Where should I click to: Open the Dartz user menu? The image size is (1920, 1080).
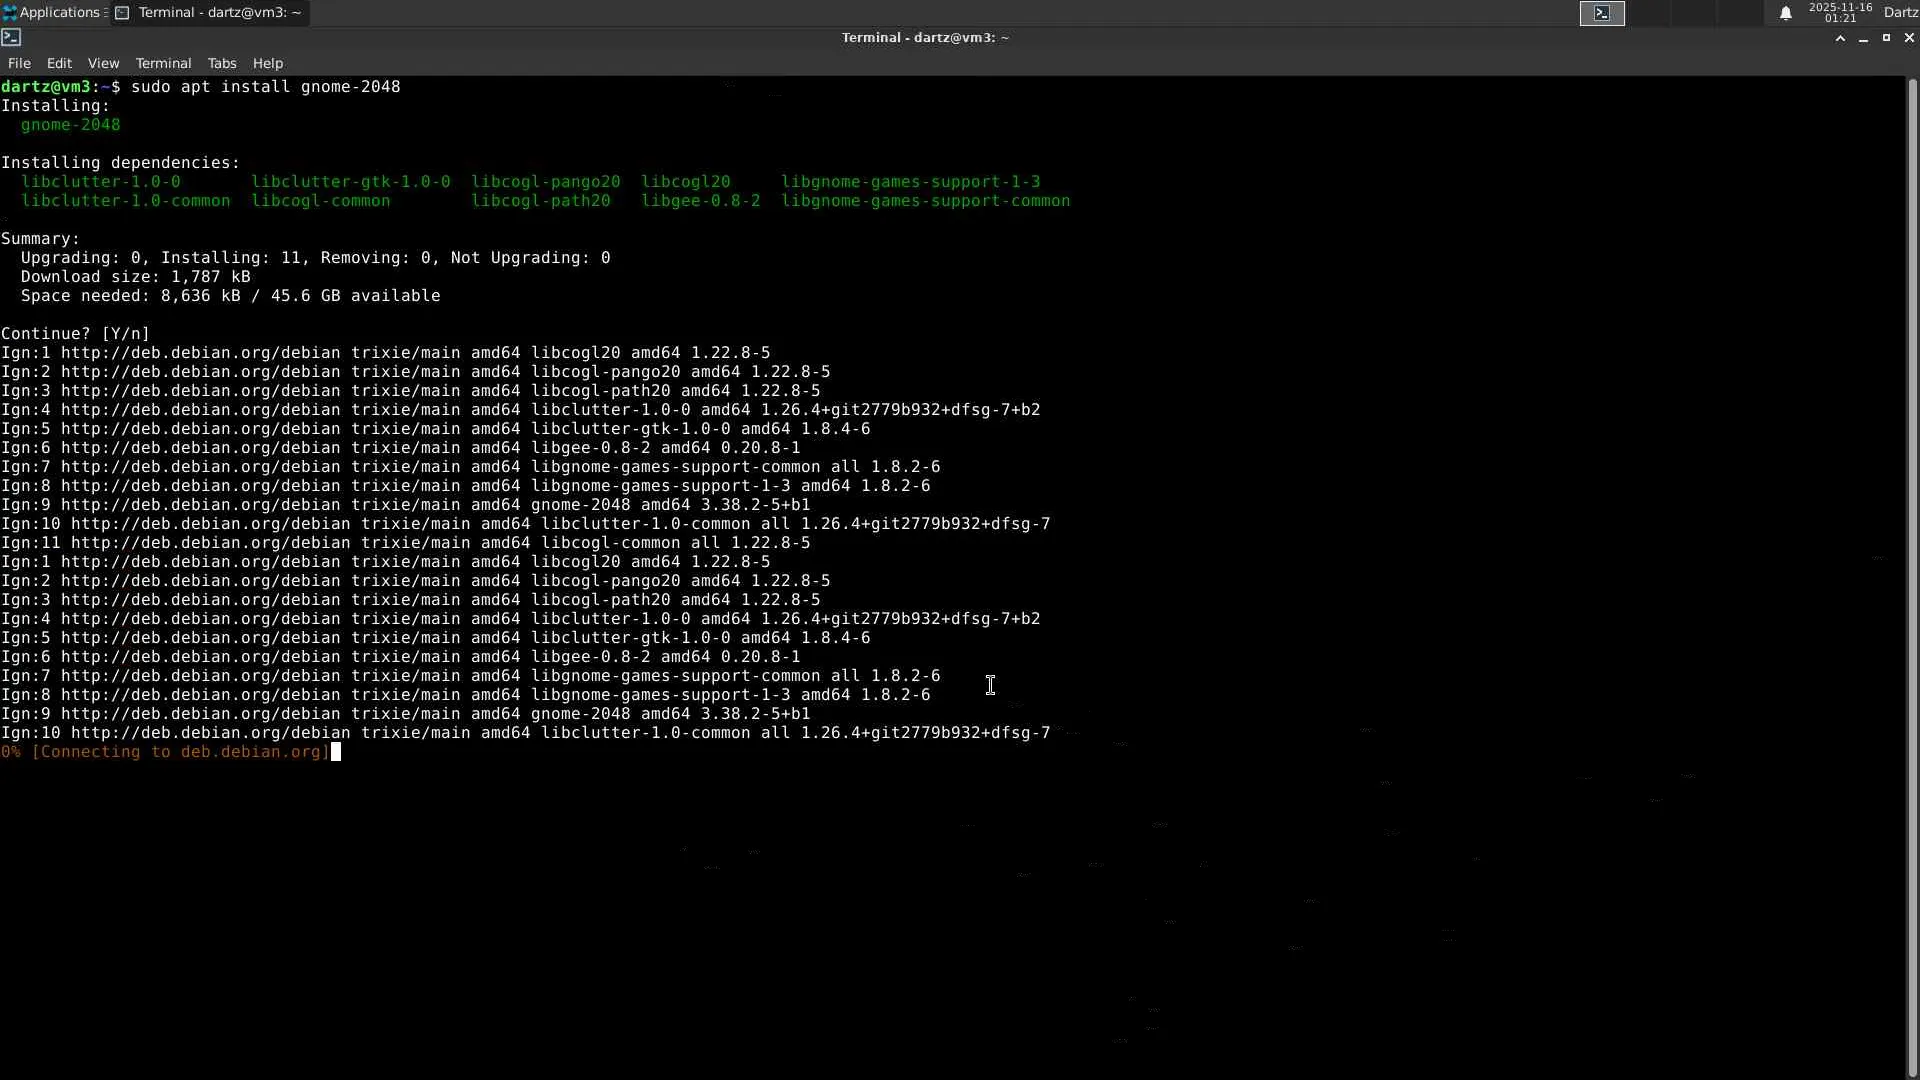[x=1900, y=12]
